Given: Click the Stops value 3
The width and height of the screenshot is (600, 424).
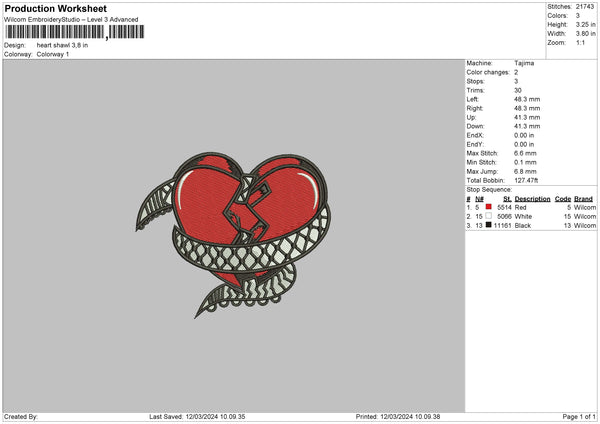Looking at the screenshot, I should (x=516, y=81).
